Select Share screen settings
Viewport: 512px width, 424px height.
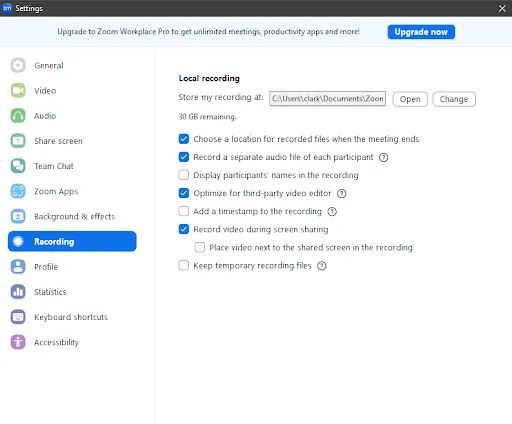[72, 141]
